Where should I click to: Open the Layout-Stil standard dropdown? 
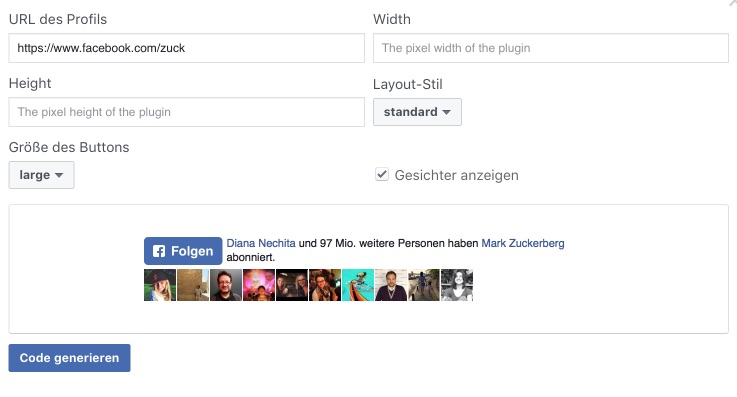pos(417,112)
